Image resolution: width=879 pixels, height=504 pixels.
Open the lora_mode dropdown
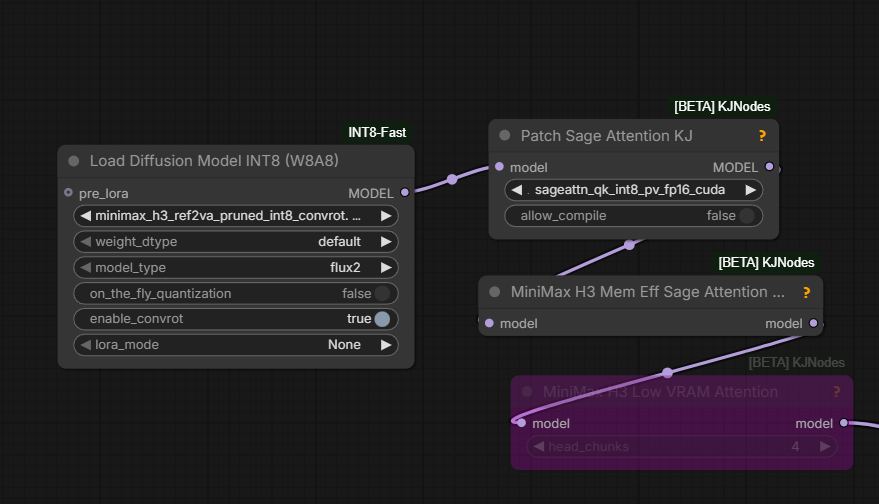click(236, 344)
